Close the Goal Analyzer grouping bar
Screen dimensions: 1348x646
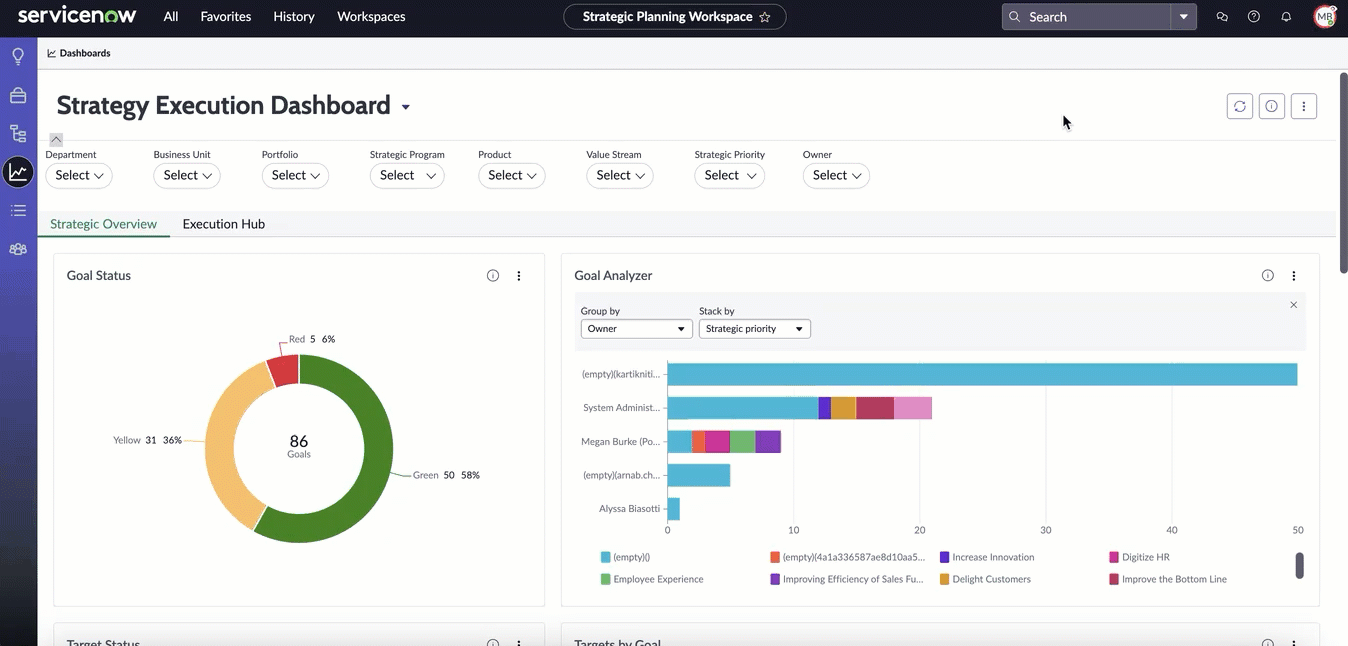(1294, 305)
